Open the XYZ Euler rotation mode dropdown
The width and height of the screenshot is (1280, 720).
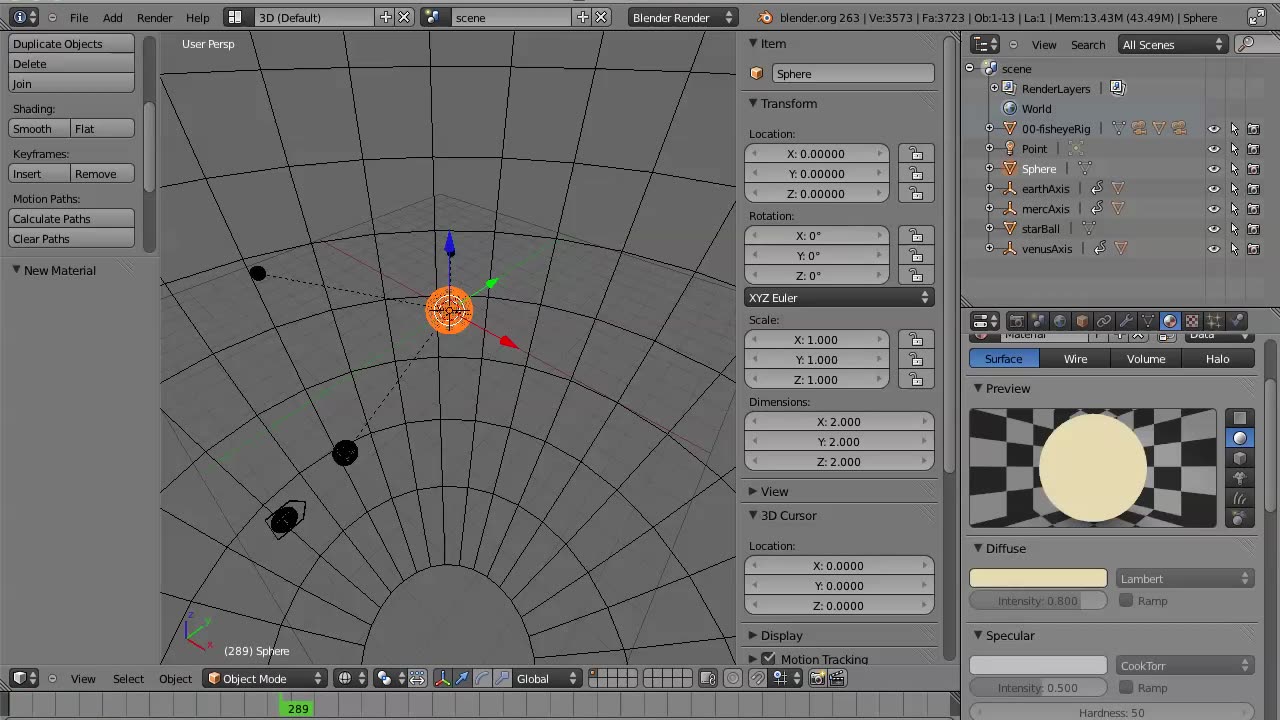[839, 297]
